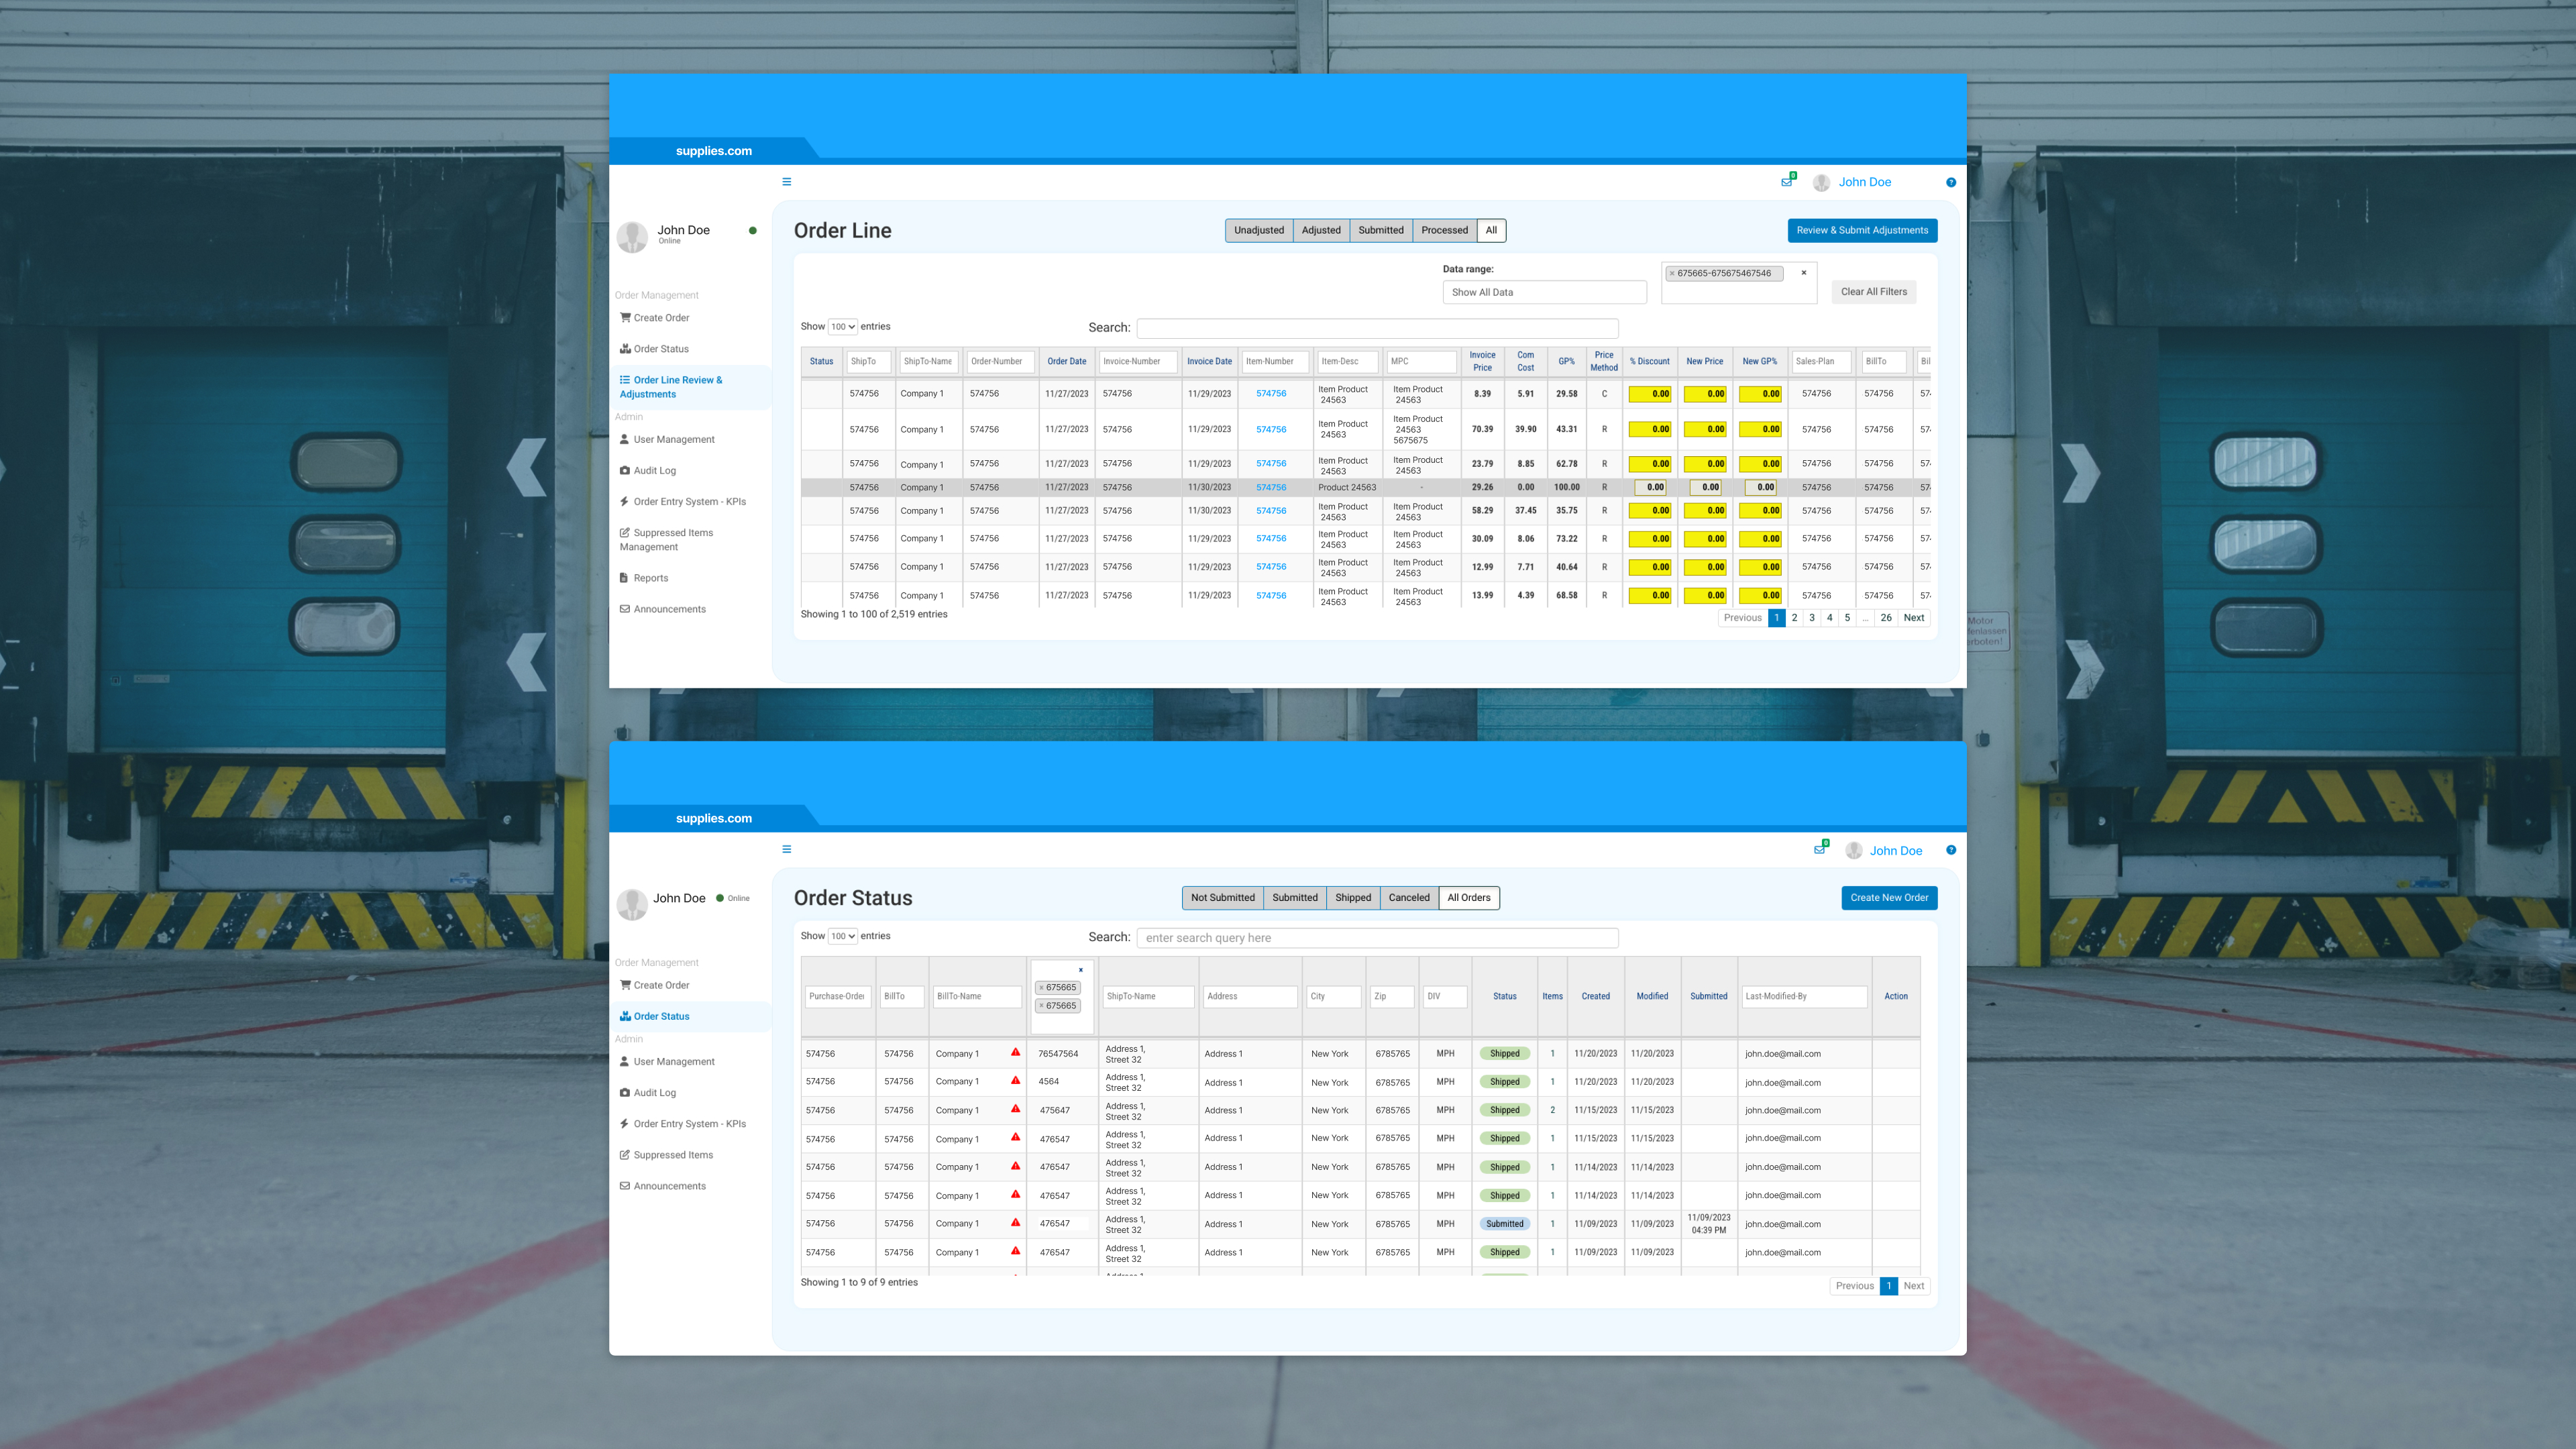Select the Processed tab on Order Line
Image resolution: width=2576 pixels, height=1449 pixels.
point(1444,230)
